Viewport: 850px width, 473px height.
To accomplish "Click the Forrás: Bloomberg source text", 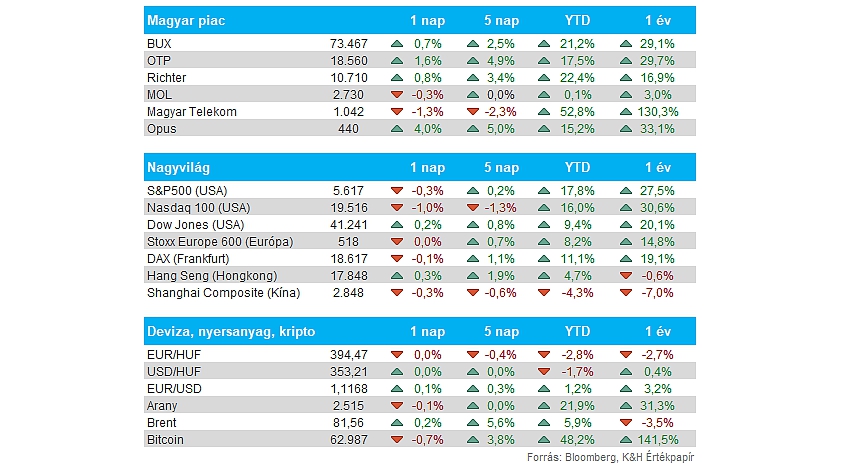I will point(571,457).
